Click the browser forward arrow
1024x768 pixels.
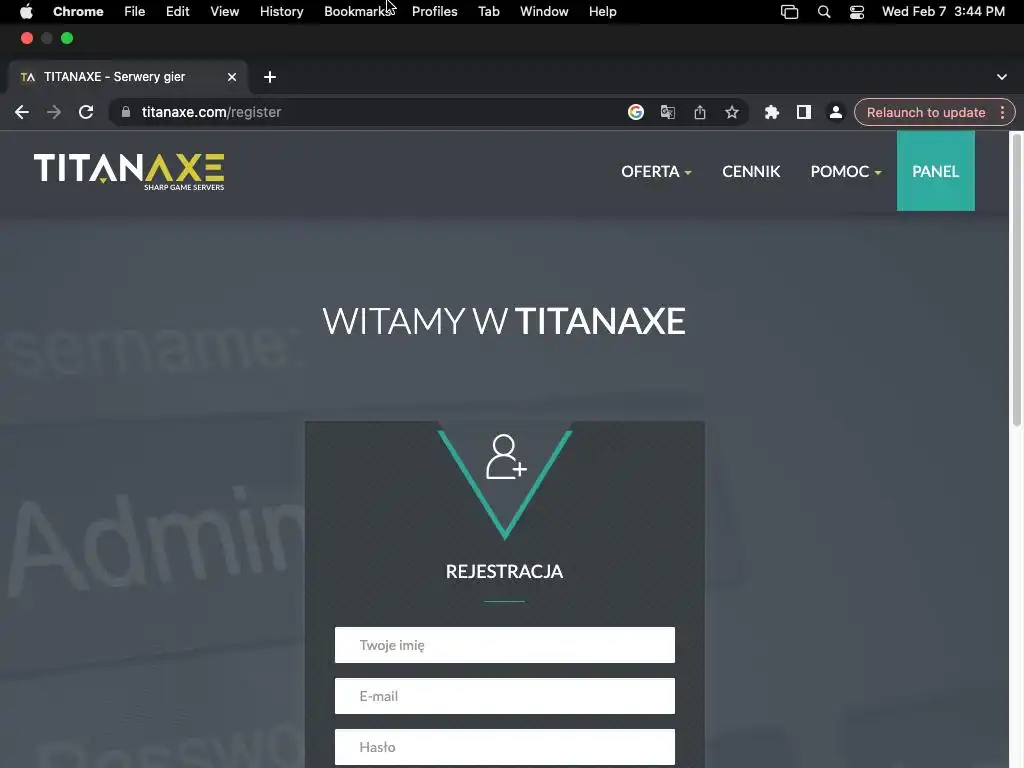[54, 112]
